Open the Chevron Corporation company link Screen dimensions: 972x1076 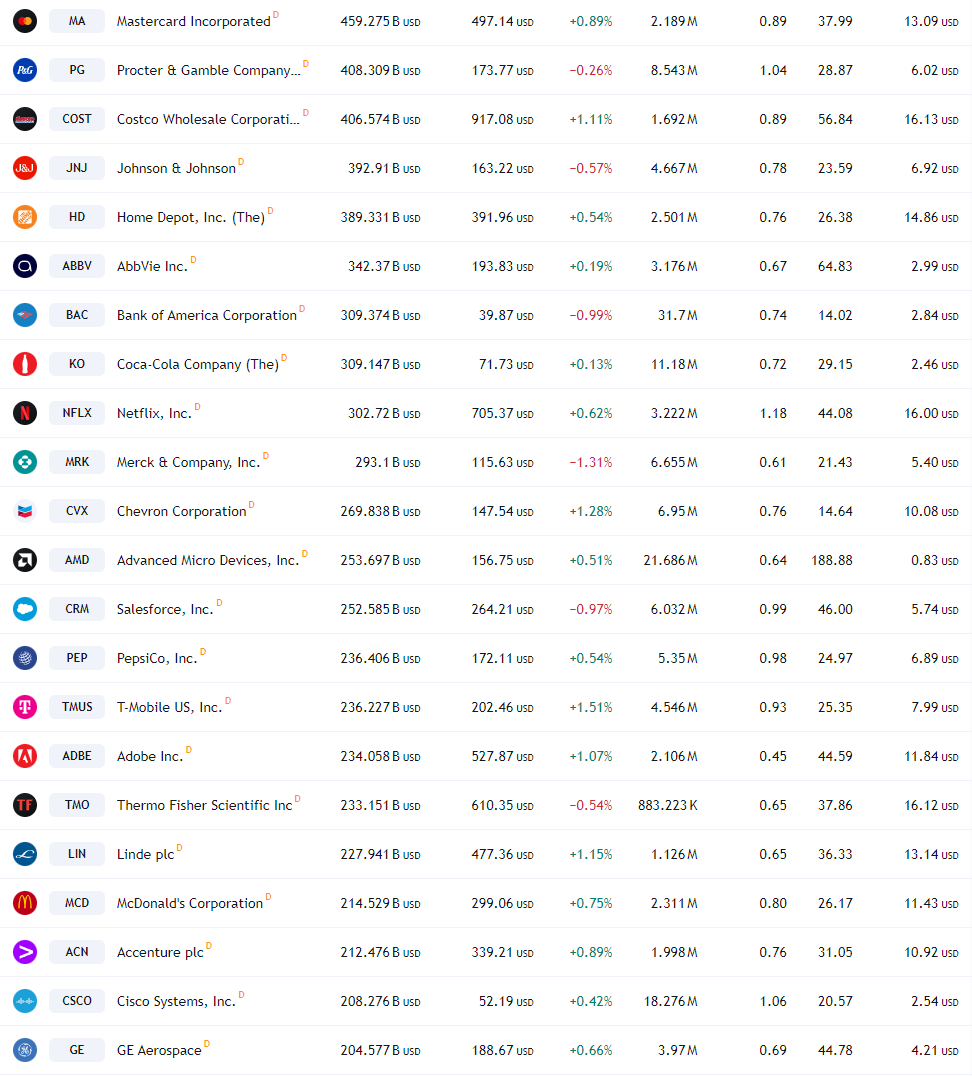[181, 512]
